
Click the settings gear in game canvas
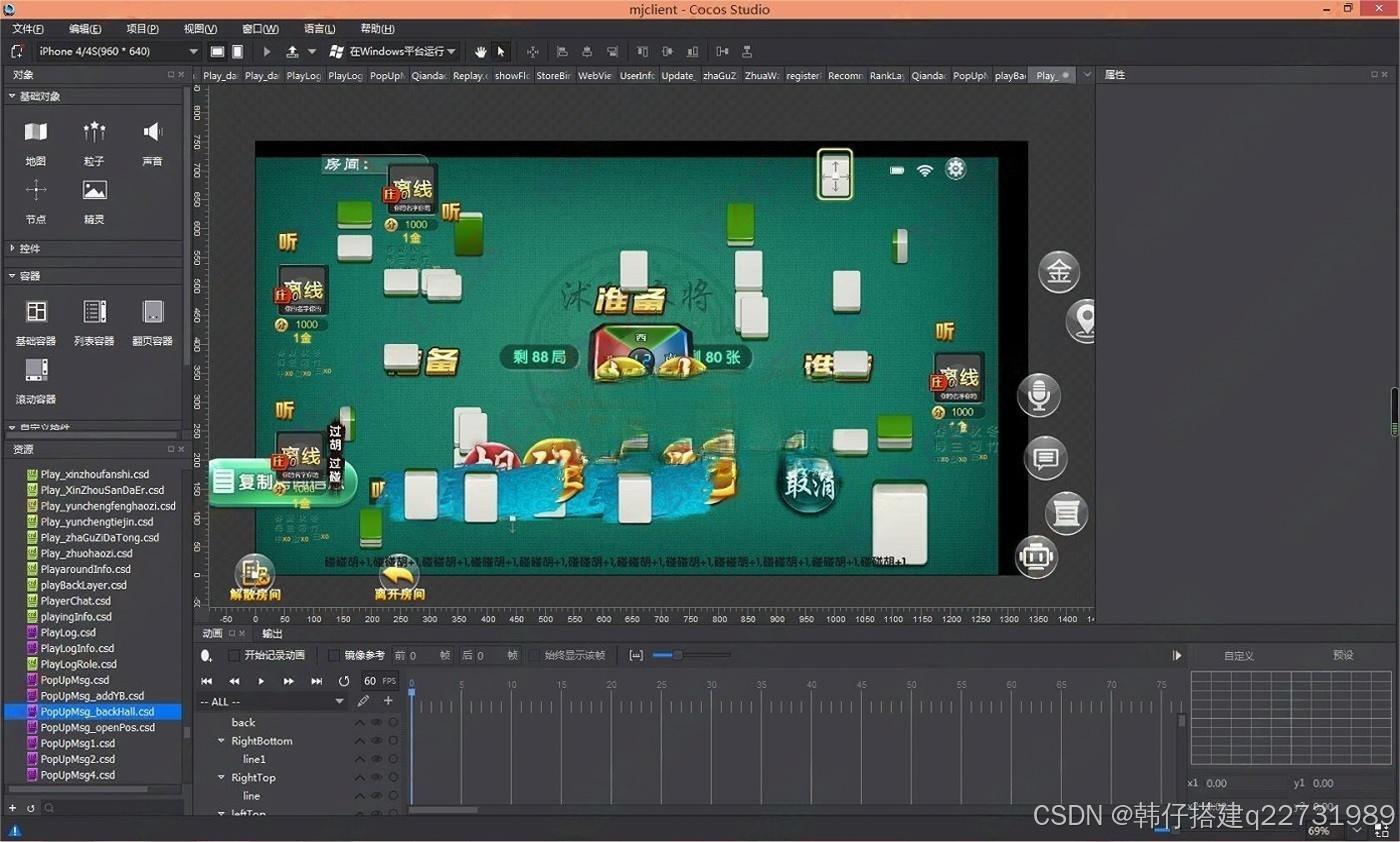[956, 169]
